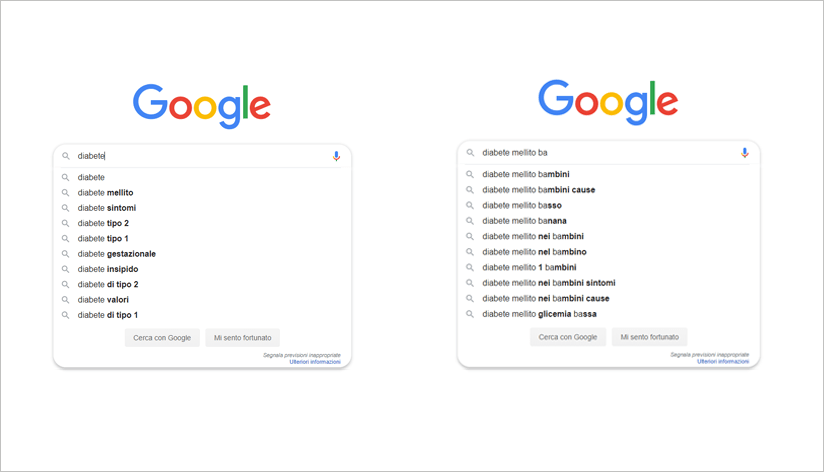Click the right Google logo
The width and height of the screenshot is (824, 472).
pyautogui.click(x=608, y=102)
